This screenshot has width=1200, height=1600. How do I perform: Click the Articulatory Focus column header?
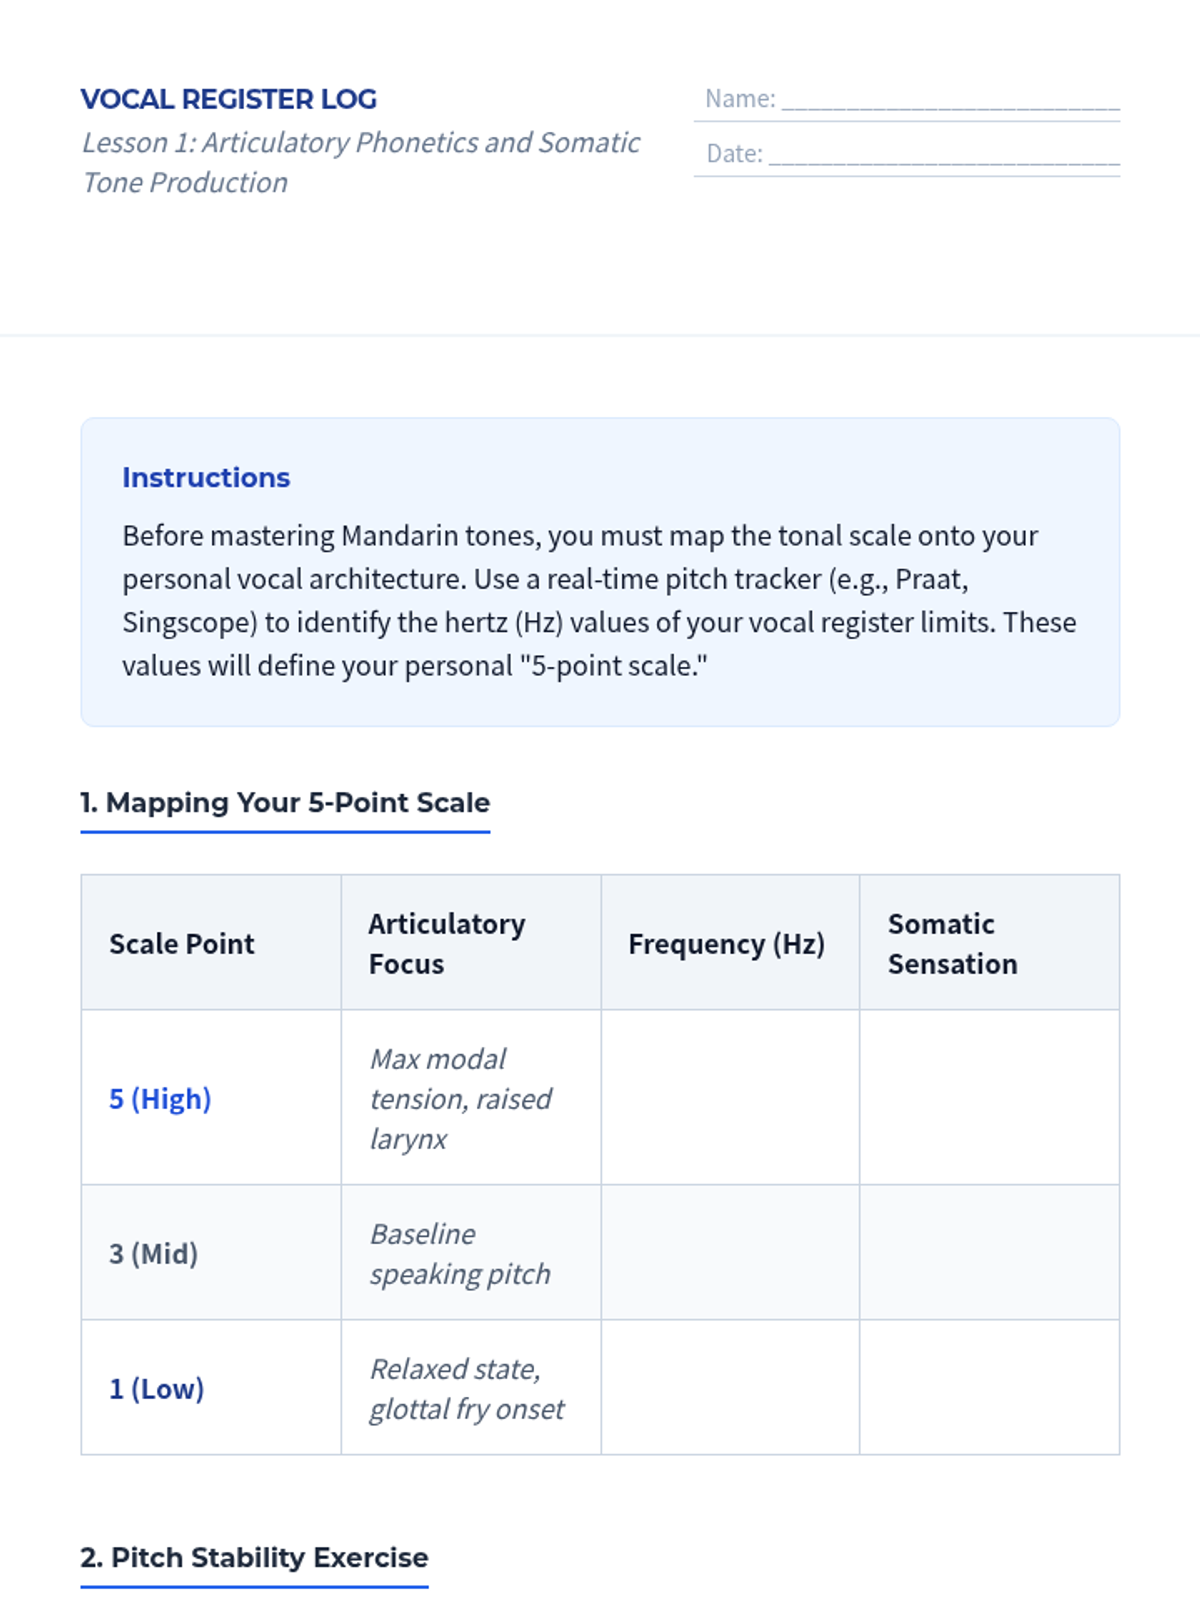point(447,944)
